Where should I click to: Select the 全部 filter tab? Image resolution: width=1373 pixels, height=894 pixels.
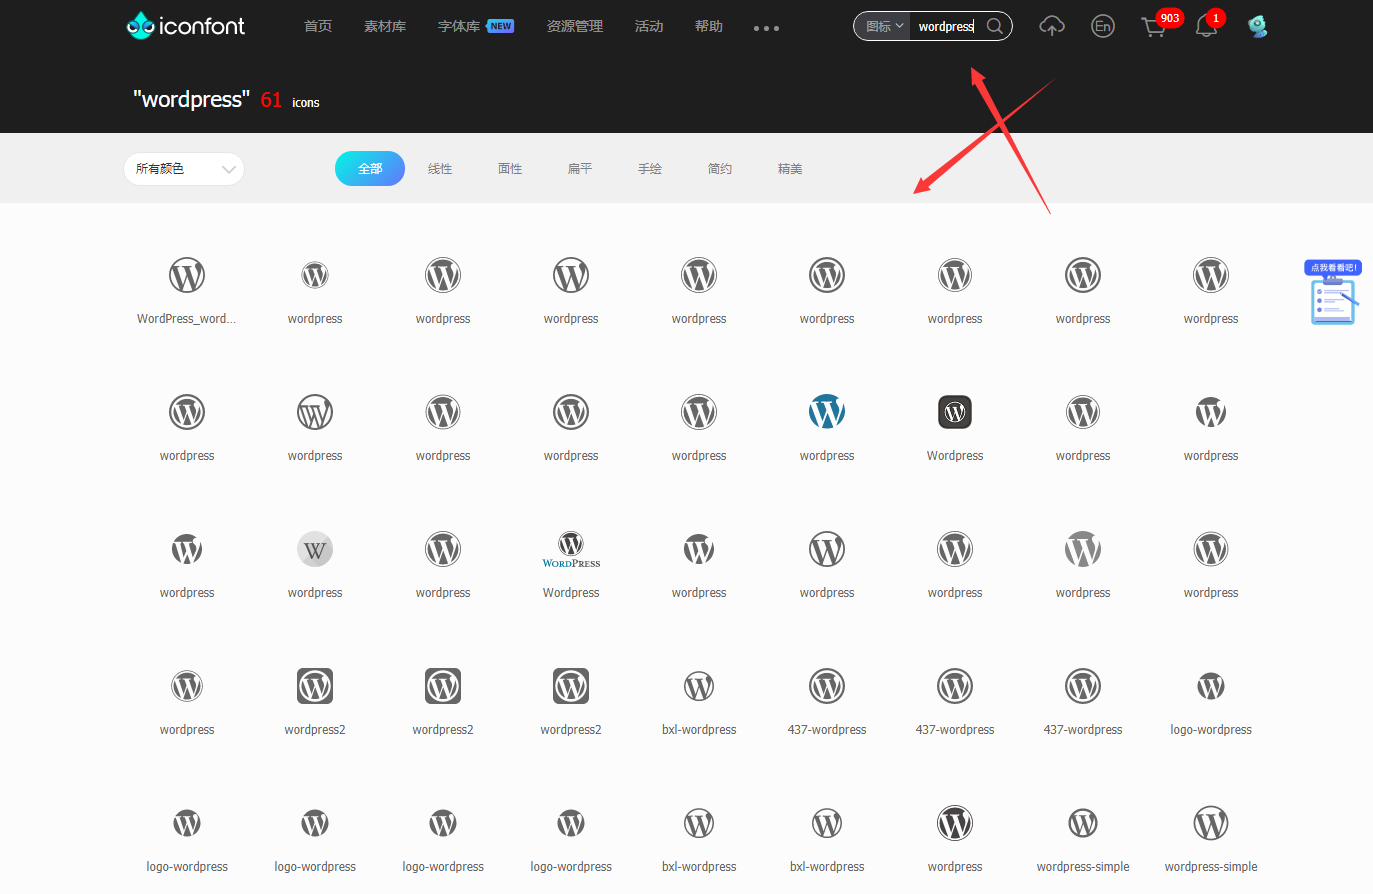370,168
